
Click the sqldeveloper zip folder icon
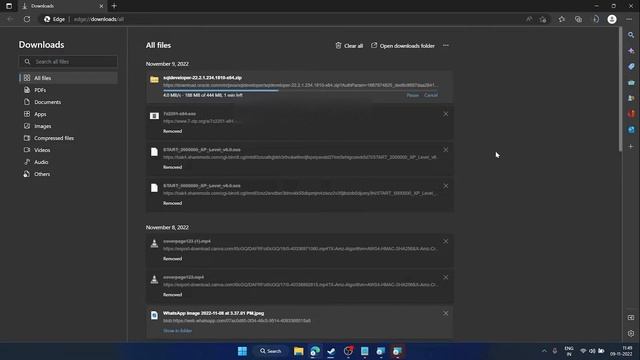click(154, 80)
